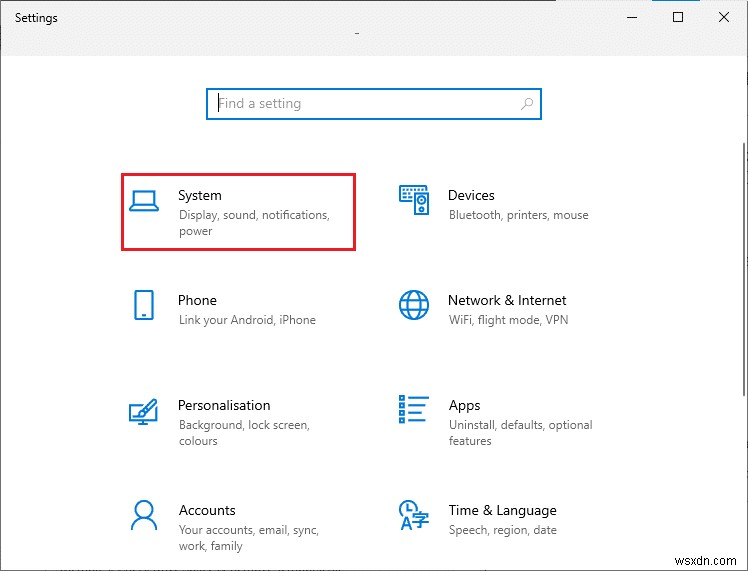Select the Apps list icon
The height and width of the screenshot is (571, 748).
pyautogui.click(x=414, y=409)
